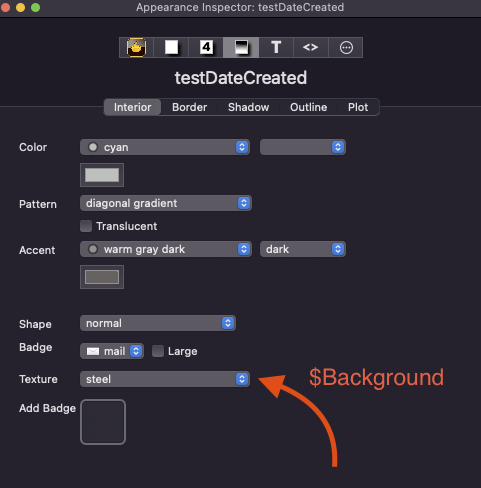Select the white document inspector icon
The height and width of the screenshot is (488, 481).
pyautogui.click(x=171, y=47)
